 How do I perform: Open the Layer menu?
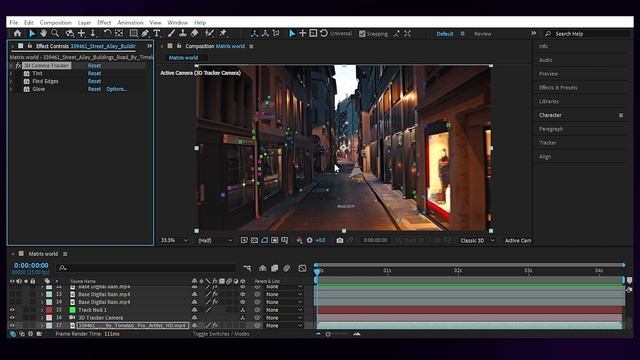(x=84, y=22)
